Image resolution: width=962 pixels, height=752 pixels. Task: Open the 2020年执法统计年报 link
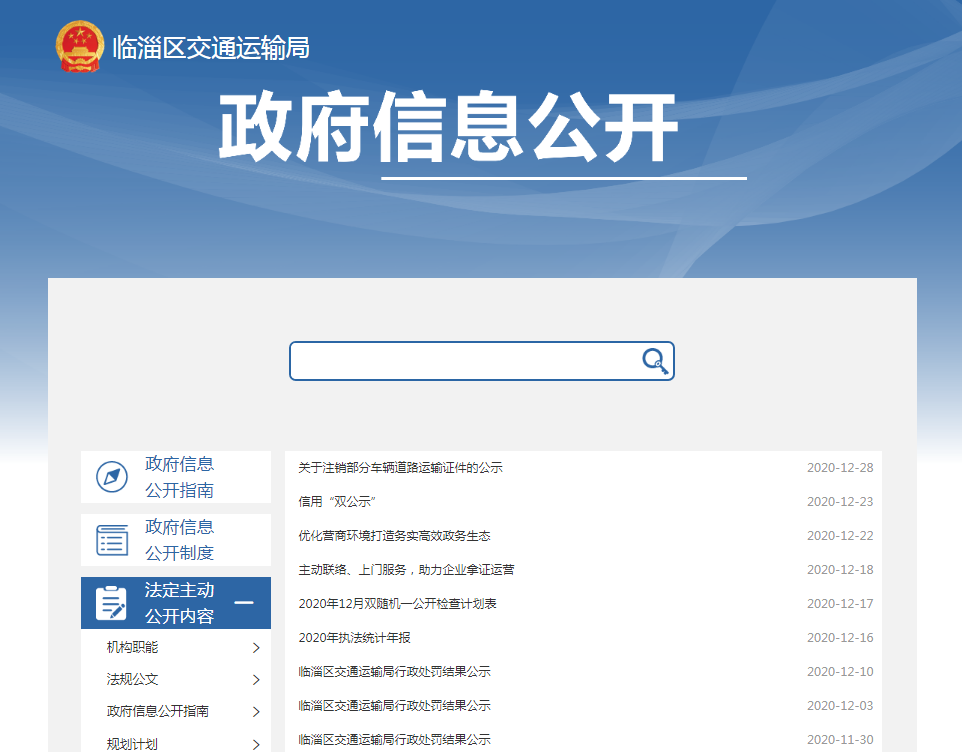pyautogui.click(x=354, y=638)
